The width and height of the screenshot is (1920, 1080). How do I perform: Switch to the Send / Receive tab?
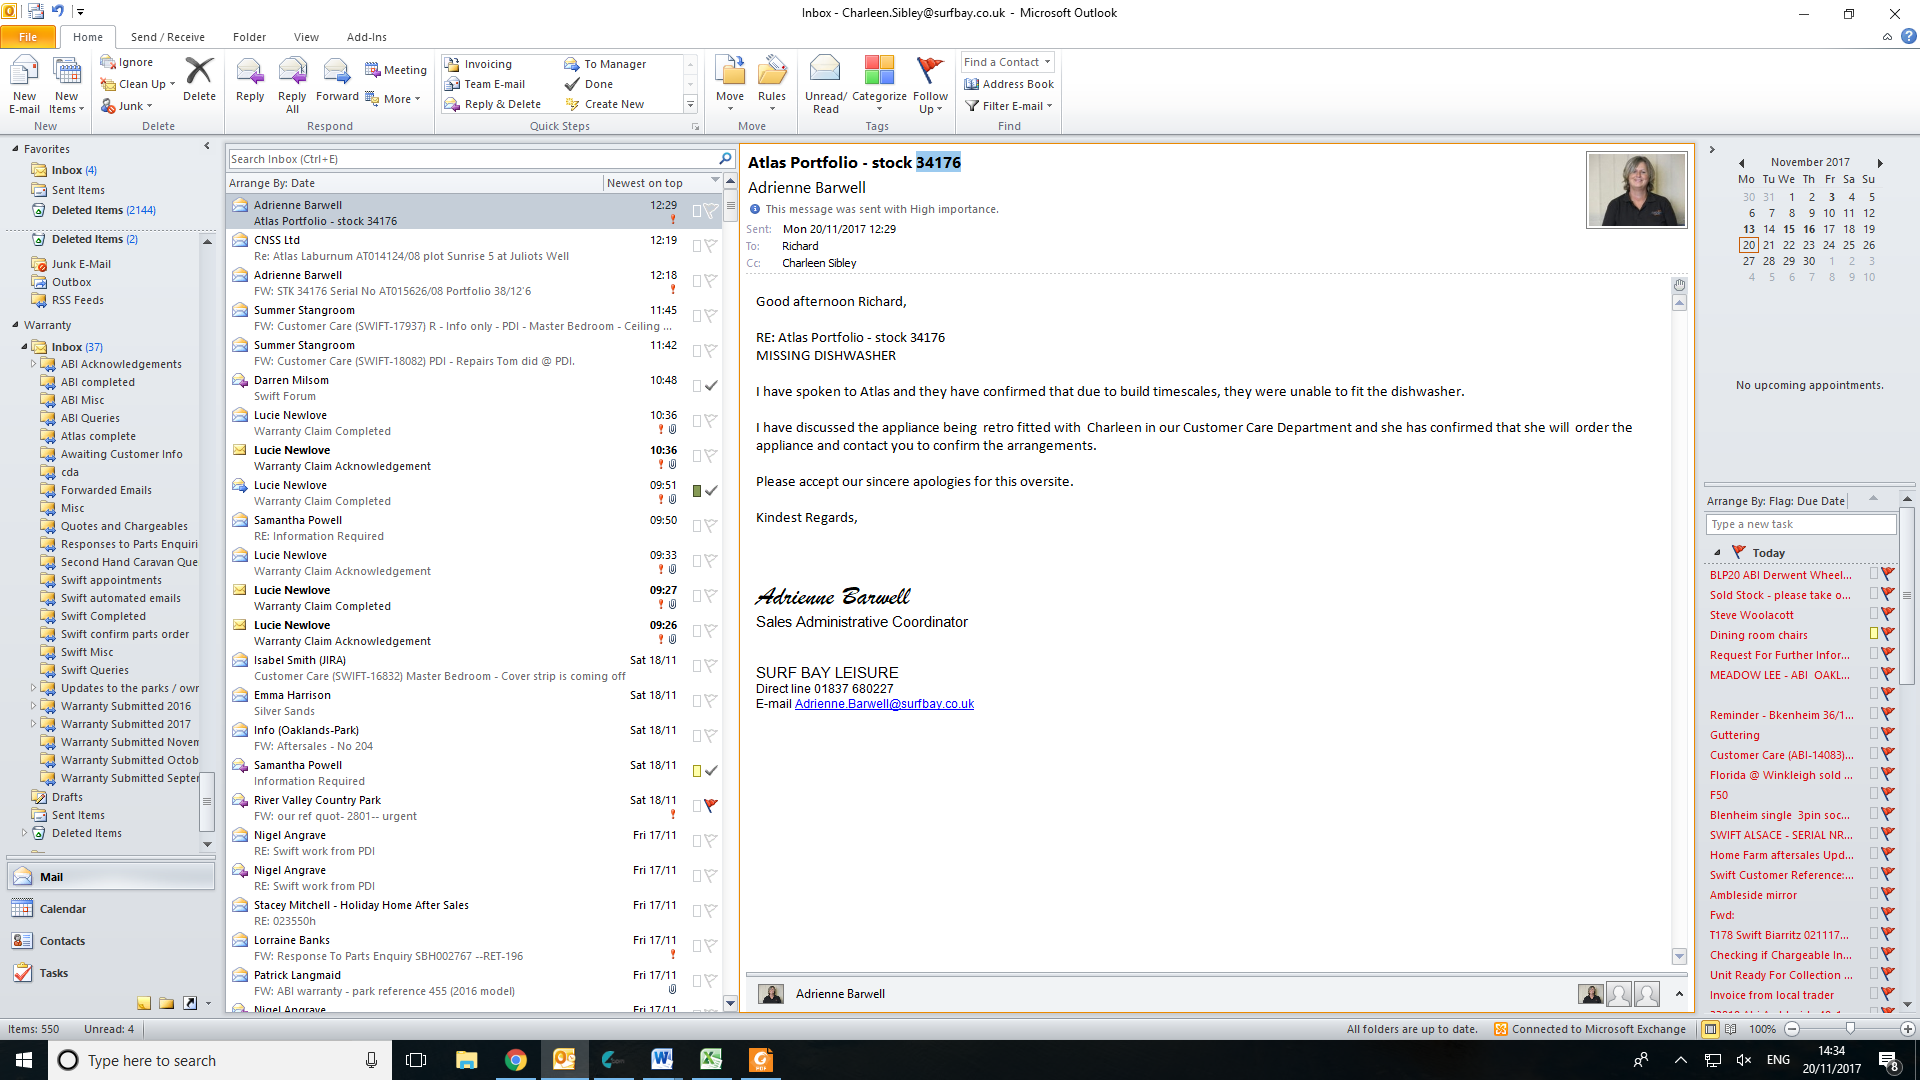pos(167,37)
